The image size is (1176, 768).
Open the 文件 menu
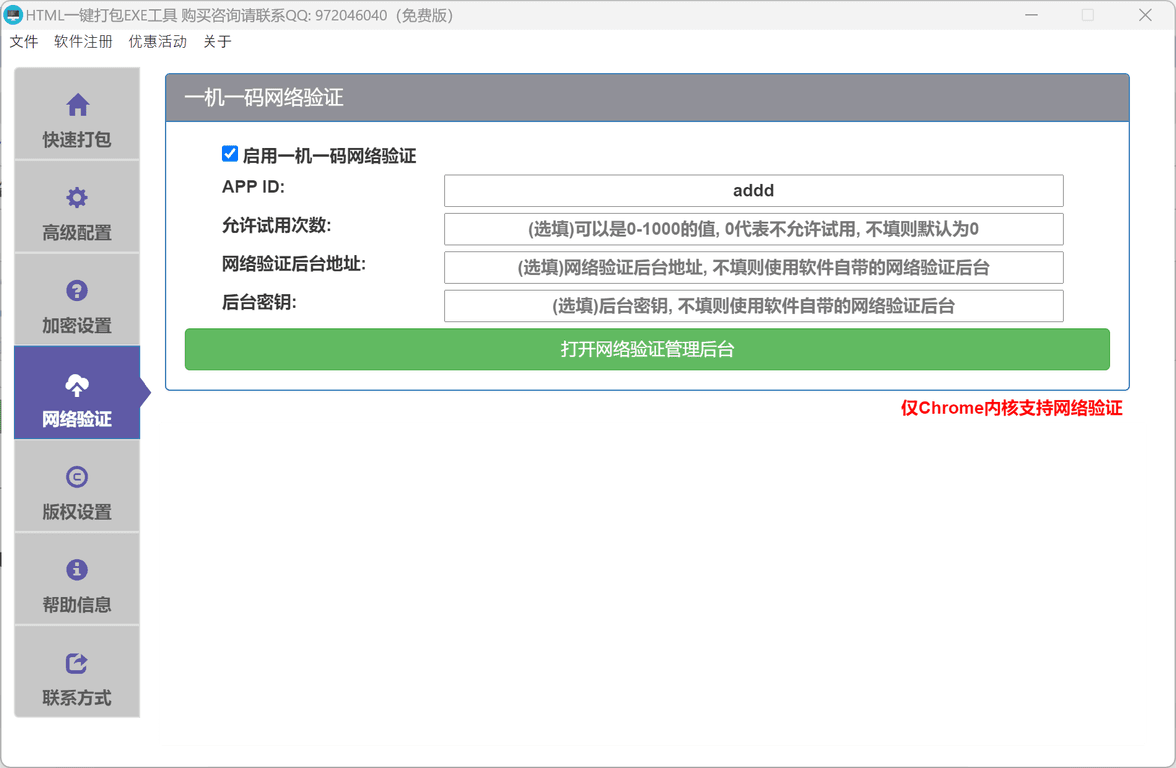[x=24, y=42]
